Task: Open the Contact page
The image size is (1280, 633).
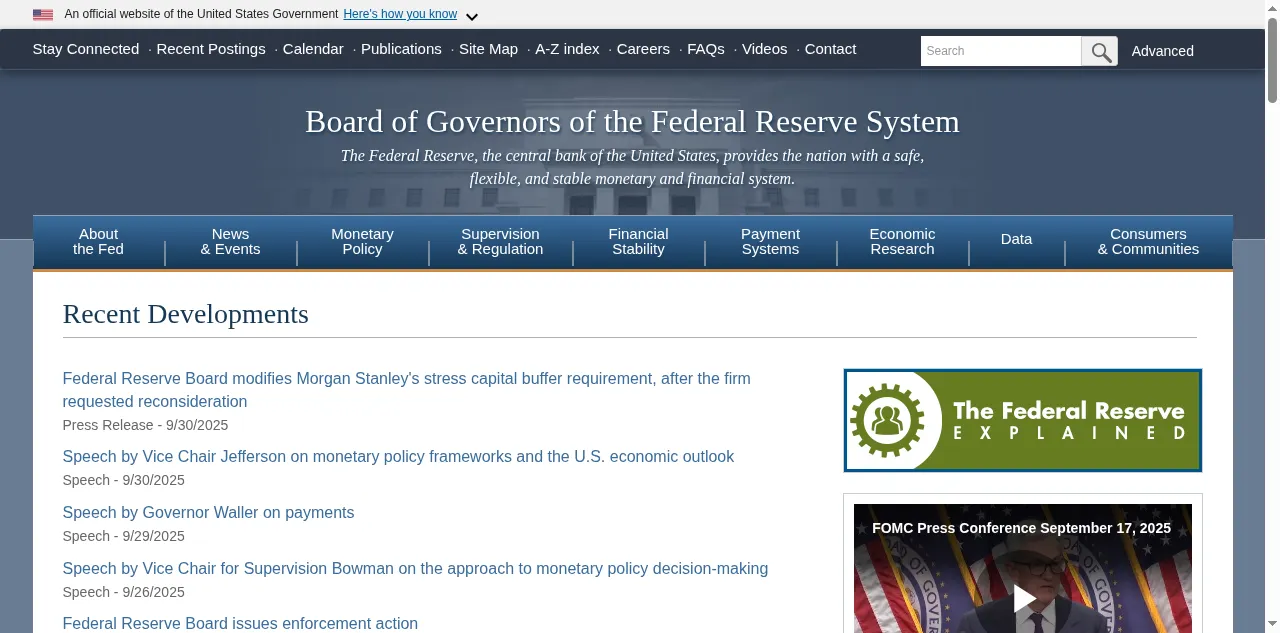Action: [830, 49]
